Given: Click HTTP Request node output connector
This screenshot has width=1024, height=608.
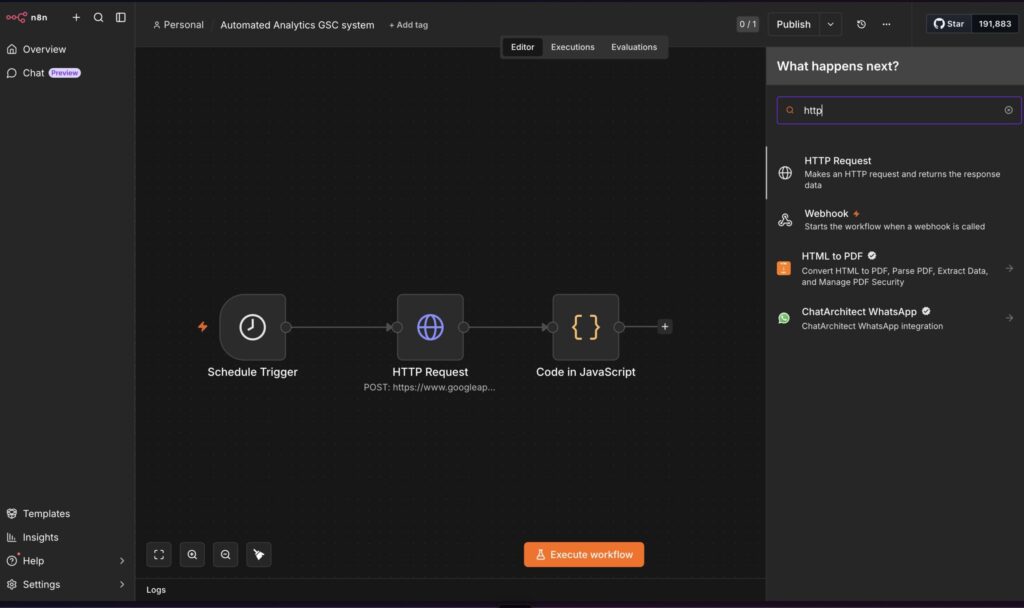Looking at the screenshot, I should [464, 327].
